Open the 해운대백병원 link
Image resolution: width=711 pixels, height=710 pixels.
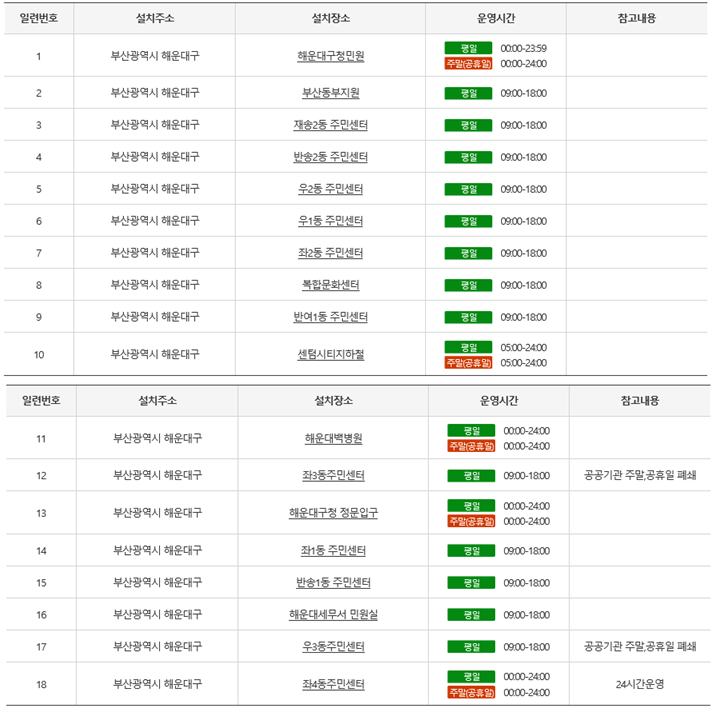[x=333, y=438]
